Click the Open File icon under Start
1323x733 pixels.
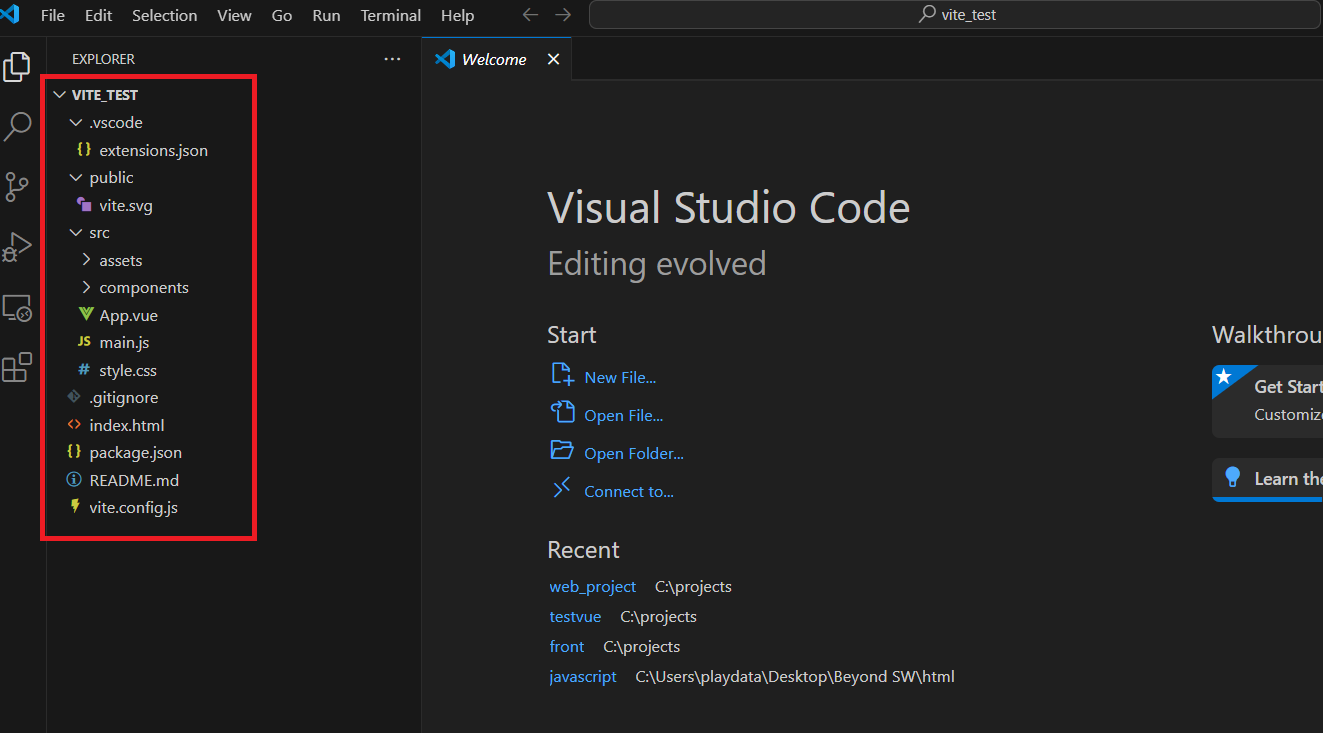(x=562, y=413)
